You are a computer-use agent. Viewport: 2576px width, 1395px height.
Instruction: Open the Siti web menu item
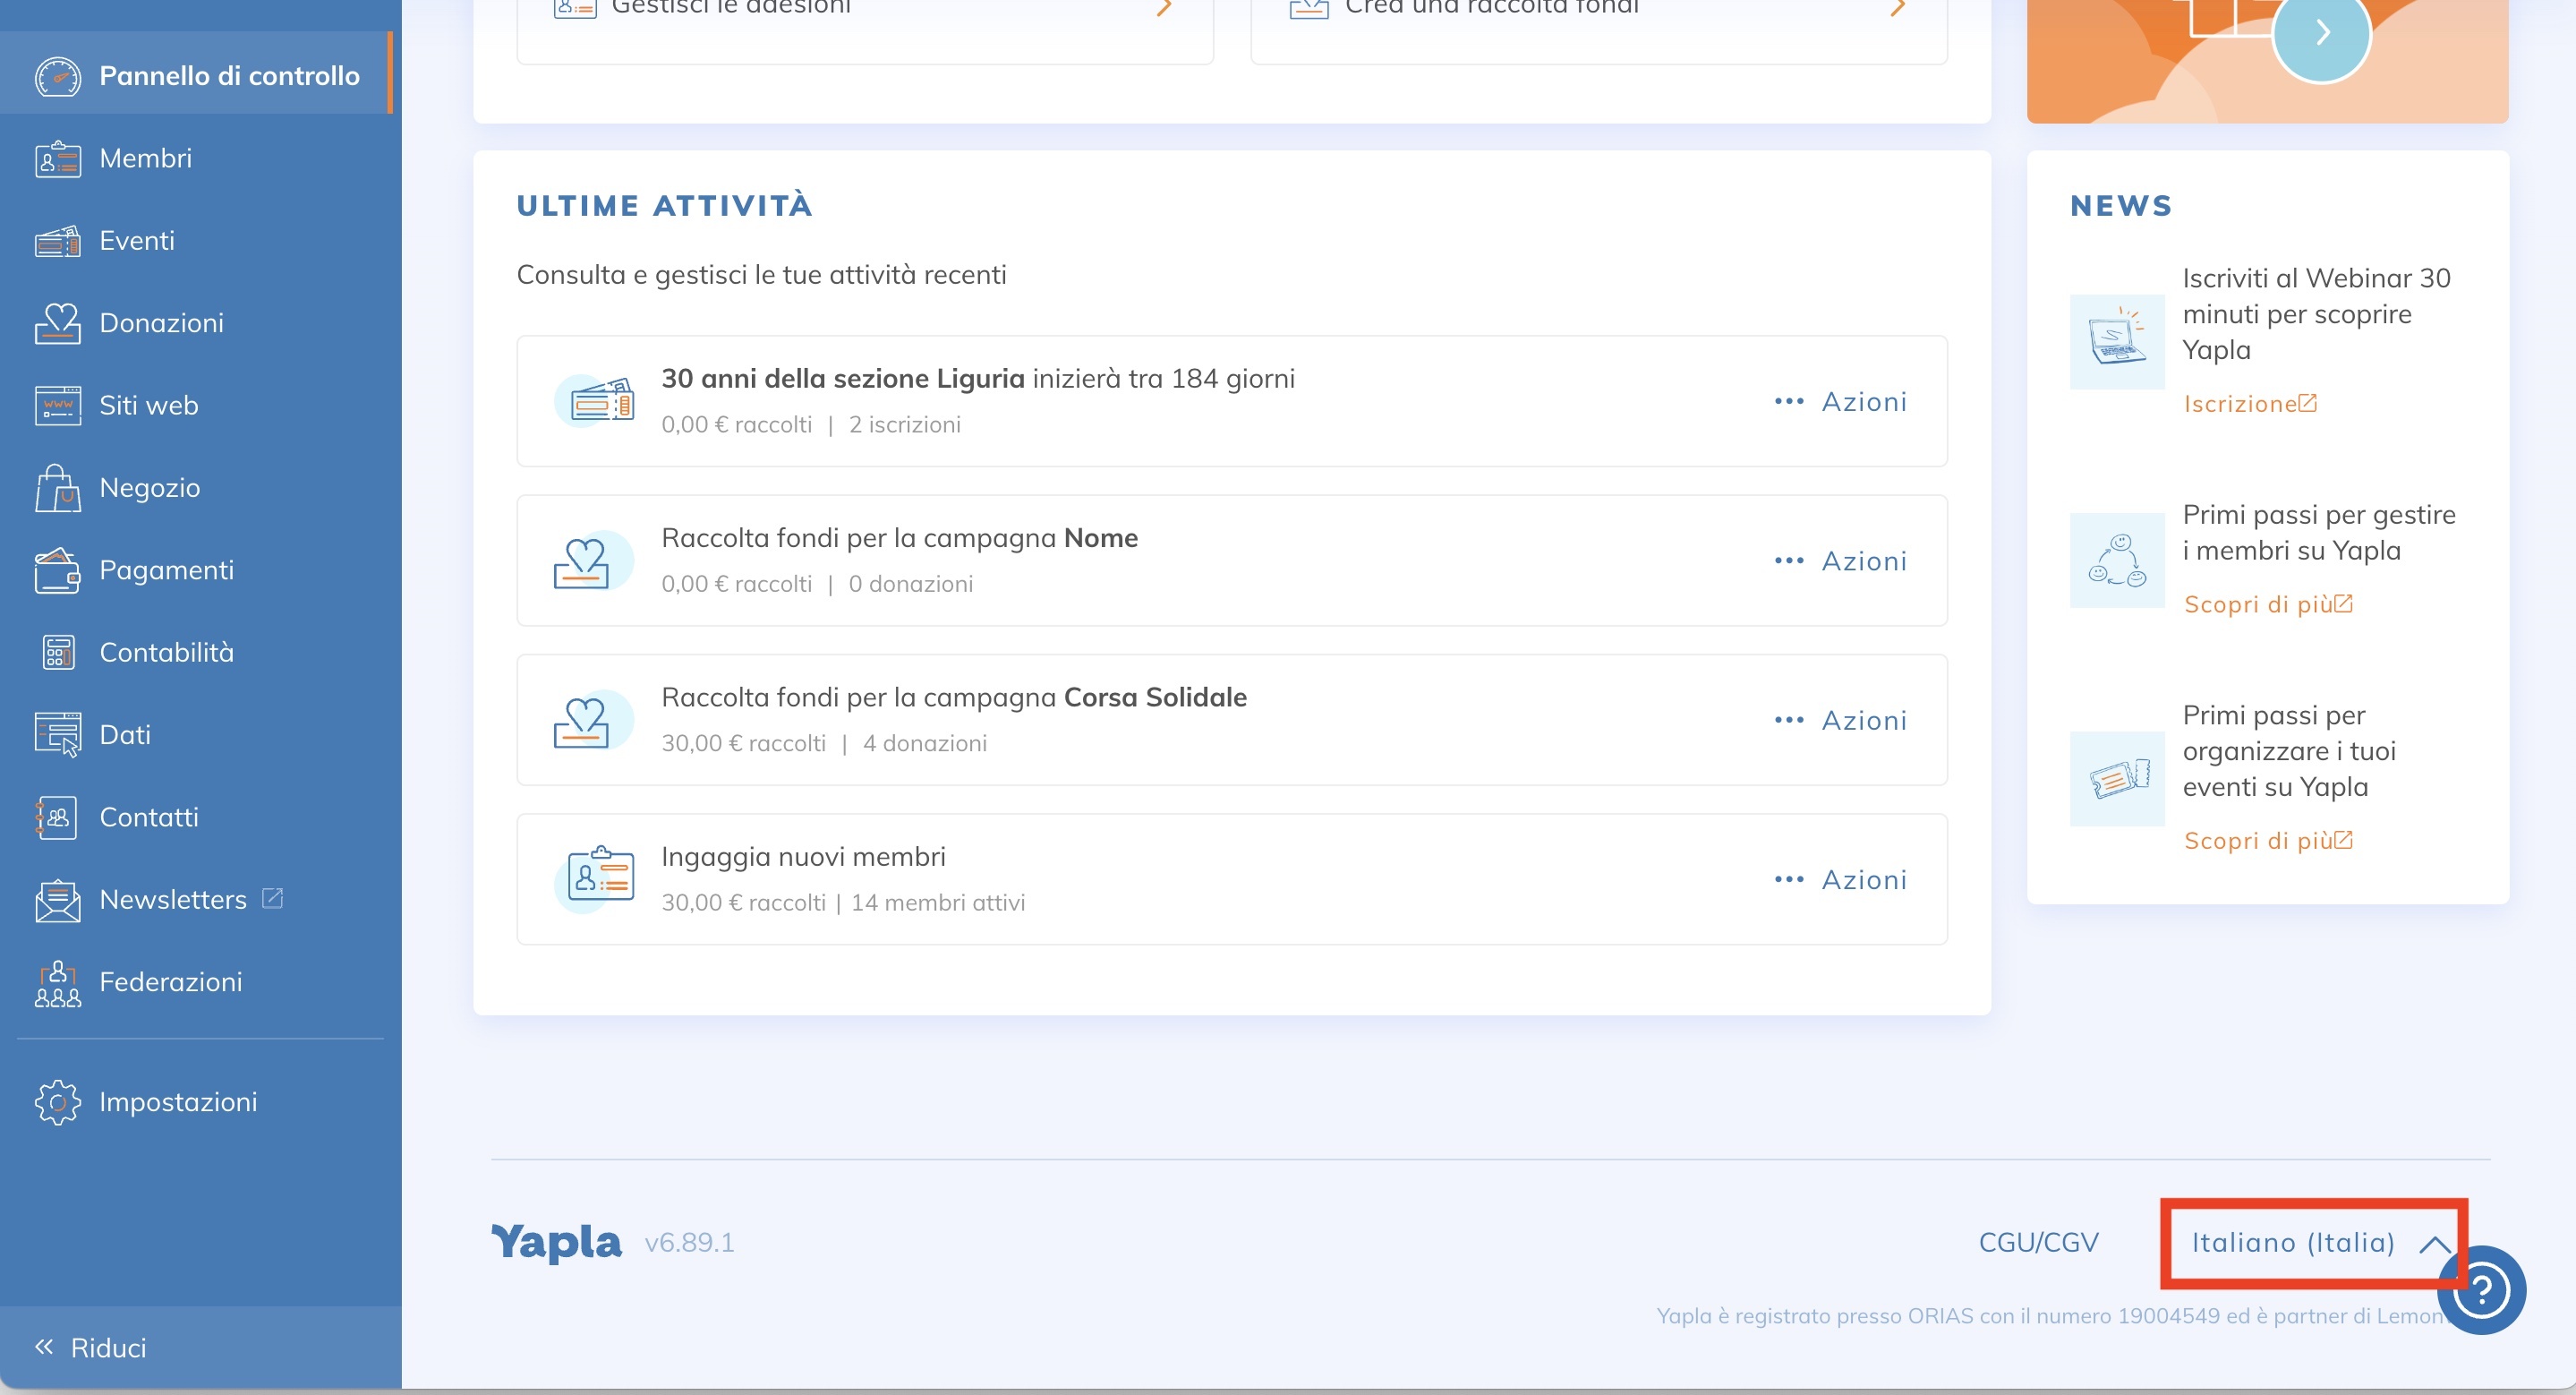tap(148, 406)
